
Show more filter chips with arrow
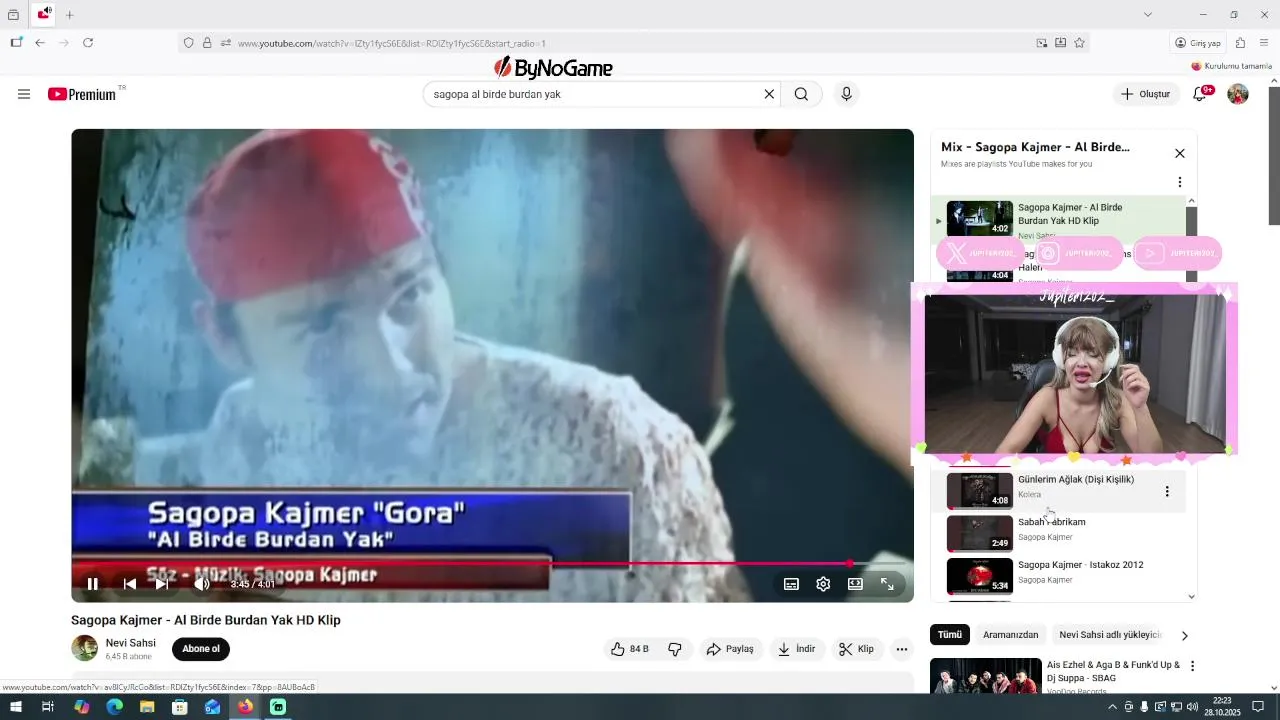point(1185,635)
